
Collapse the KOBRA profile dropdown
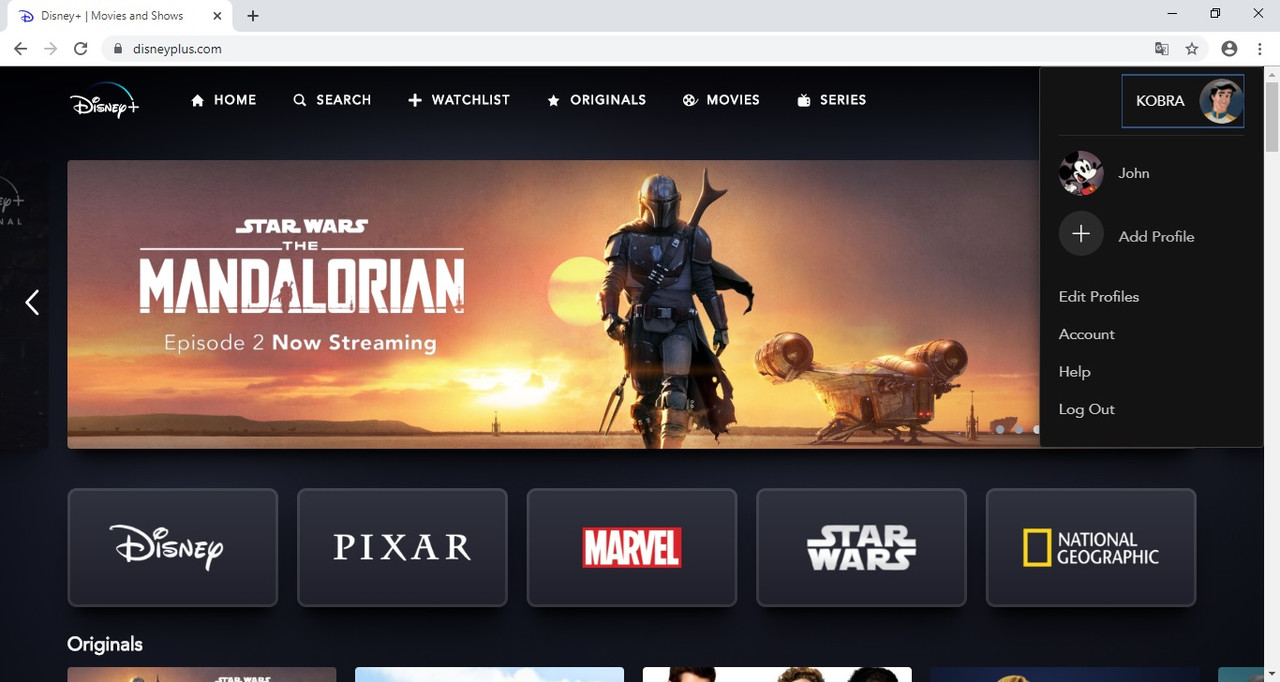click(1183, 101)
